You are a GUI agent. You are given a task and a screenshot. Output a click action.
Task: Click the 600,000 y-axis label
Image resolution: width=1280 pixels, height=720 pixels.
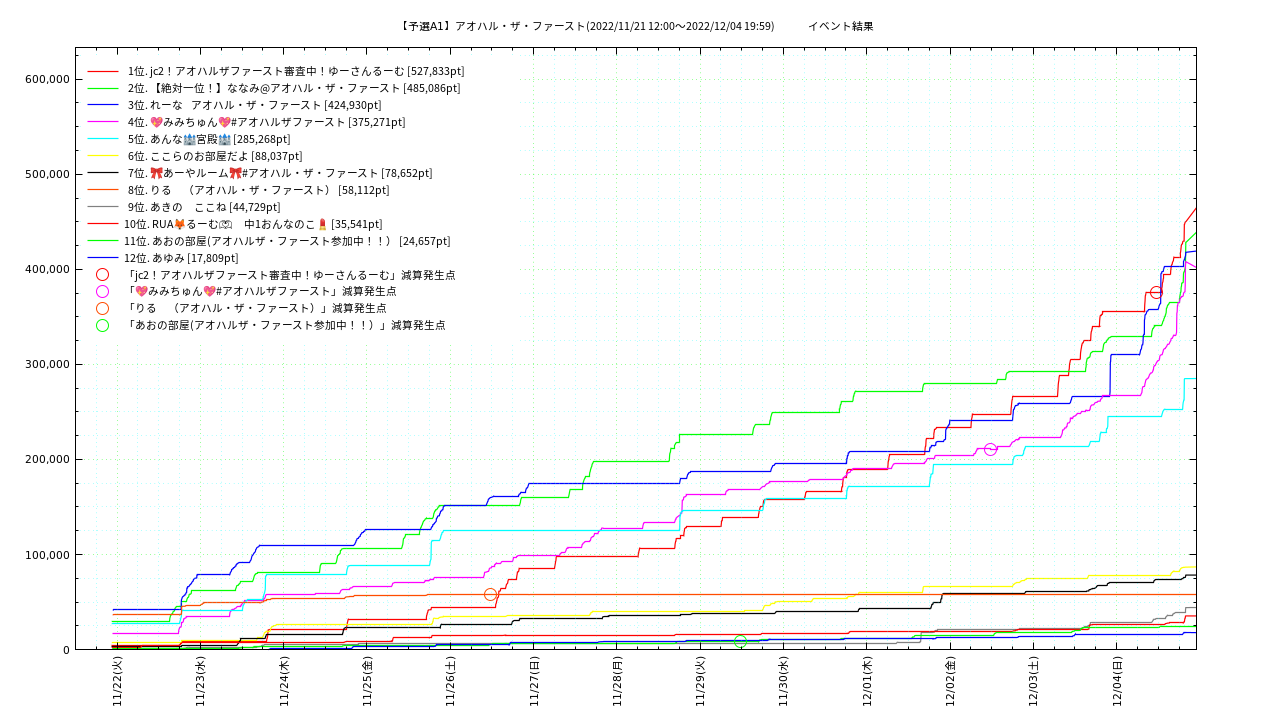coord(46,79)
